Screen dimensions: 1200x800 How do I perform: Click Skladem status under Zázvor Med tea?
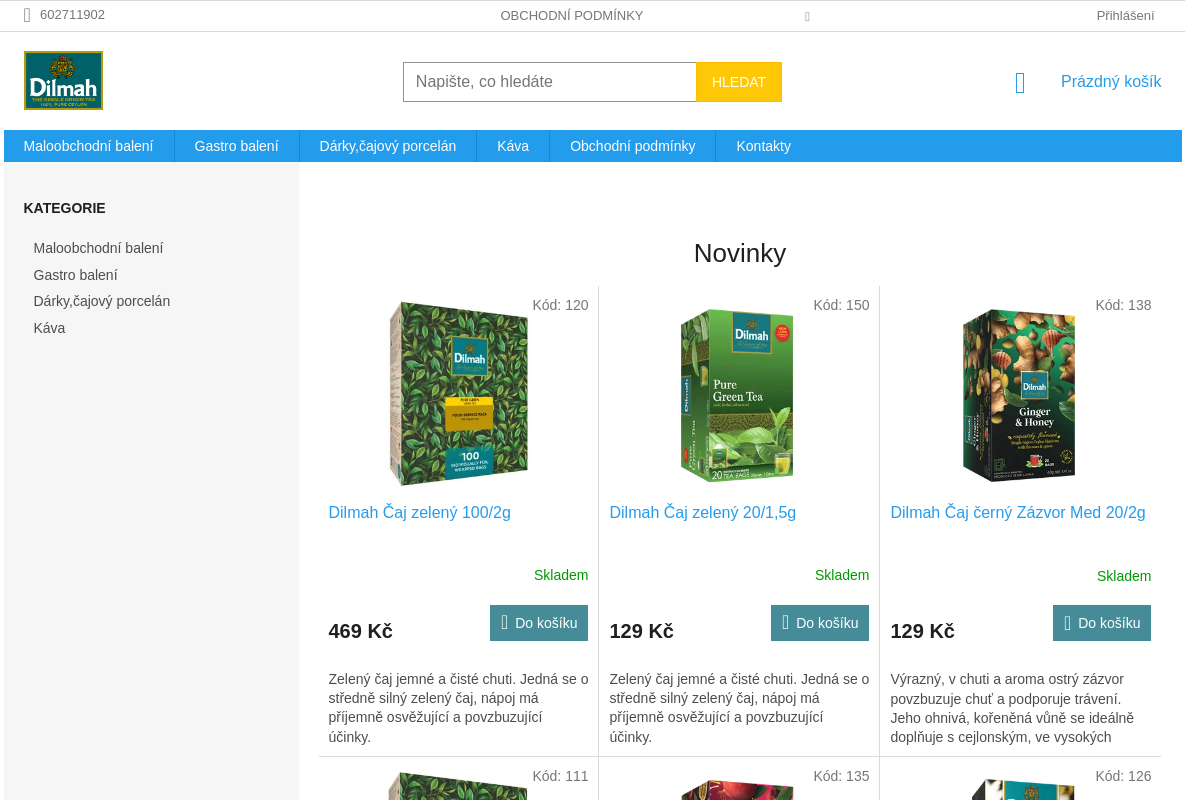coord(1124,576)
